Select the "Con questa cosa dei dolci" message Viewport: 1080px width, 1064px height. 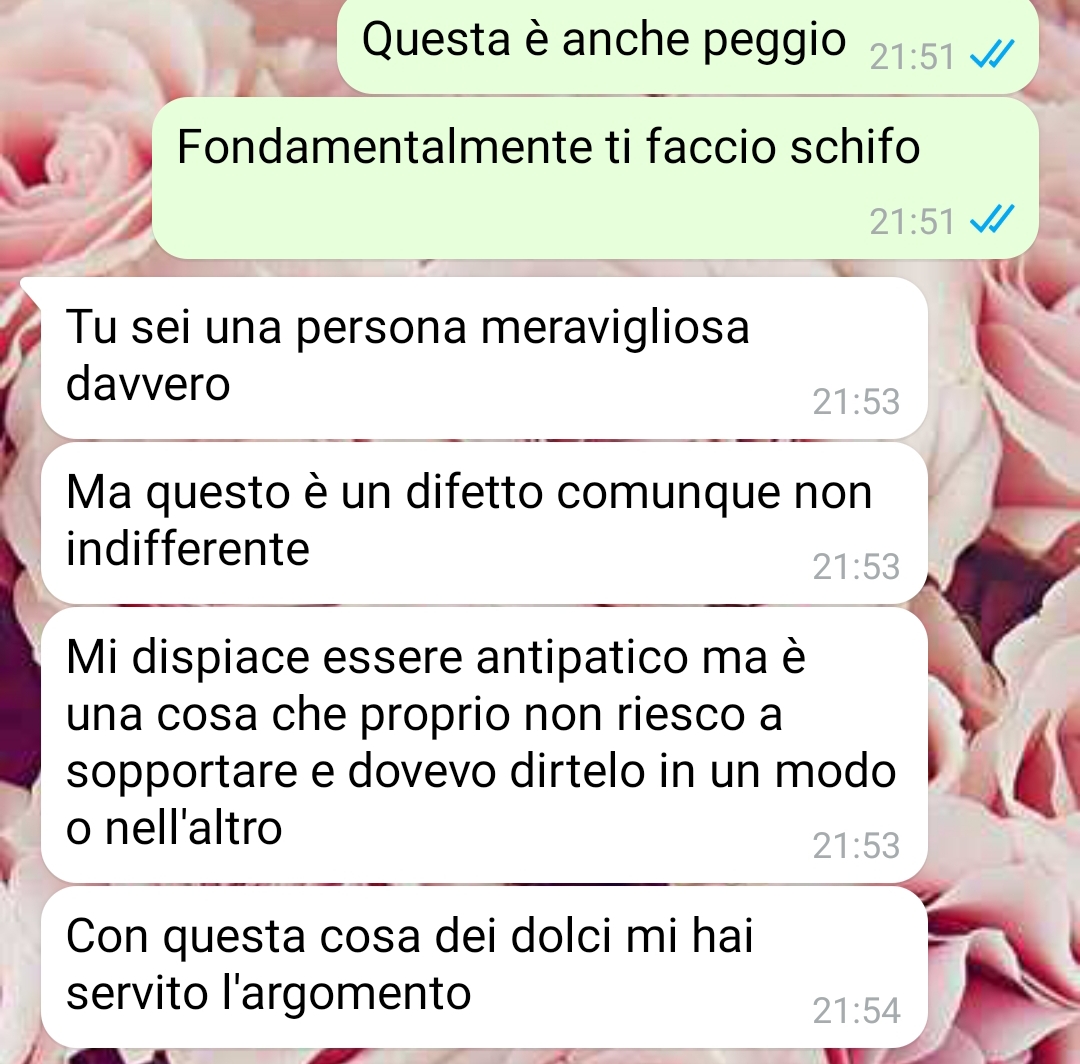[x=484, y=967]
